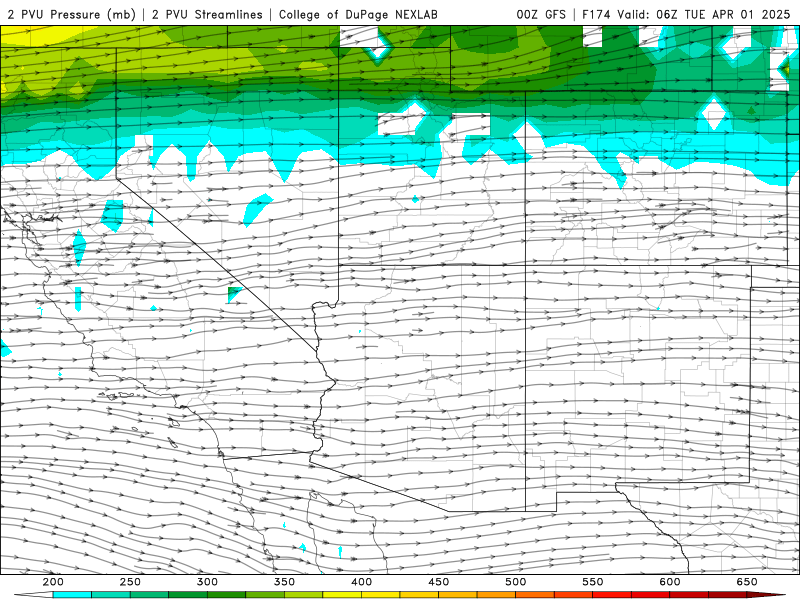Click the 'F174' forecast hour text
Image resolution: width=800 pixels, height=600 pixels.
pyautogui.click(x=597, y=15)
